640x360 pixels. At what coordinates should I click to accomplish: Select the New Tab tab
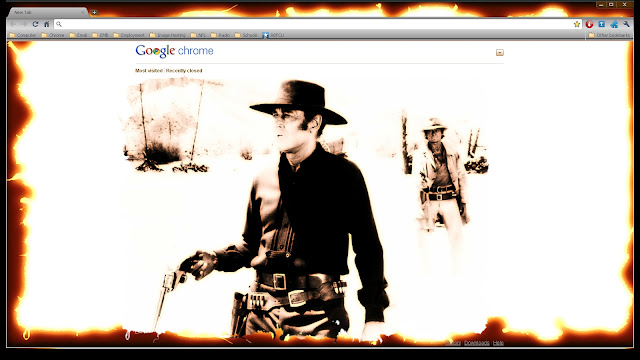47,12
